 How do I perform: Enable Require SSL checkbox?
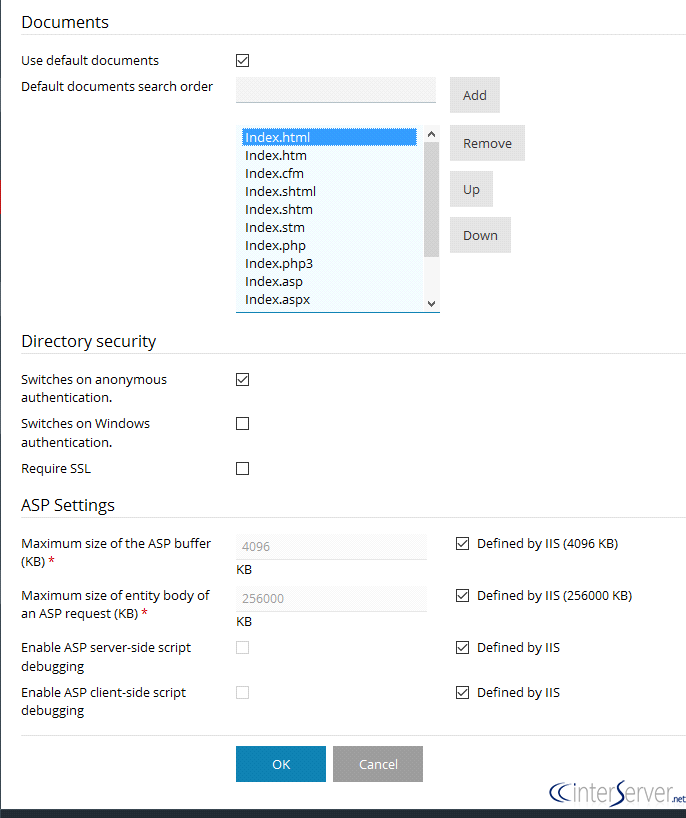242,468
